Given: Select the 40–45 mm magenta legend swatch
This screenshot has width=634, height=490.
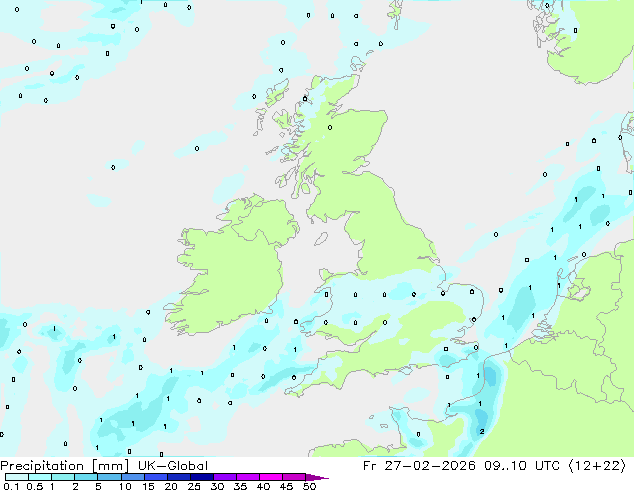Looking at the screenshot, I should pyautogui.click(x=271, y=477).
